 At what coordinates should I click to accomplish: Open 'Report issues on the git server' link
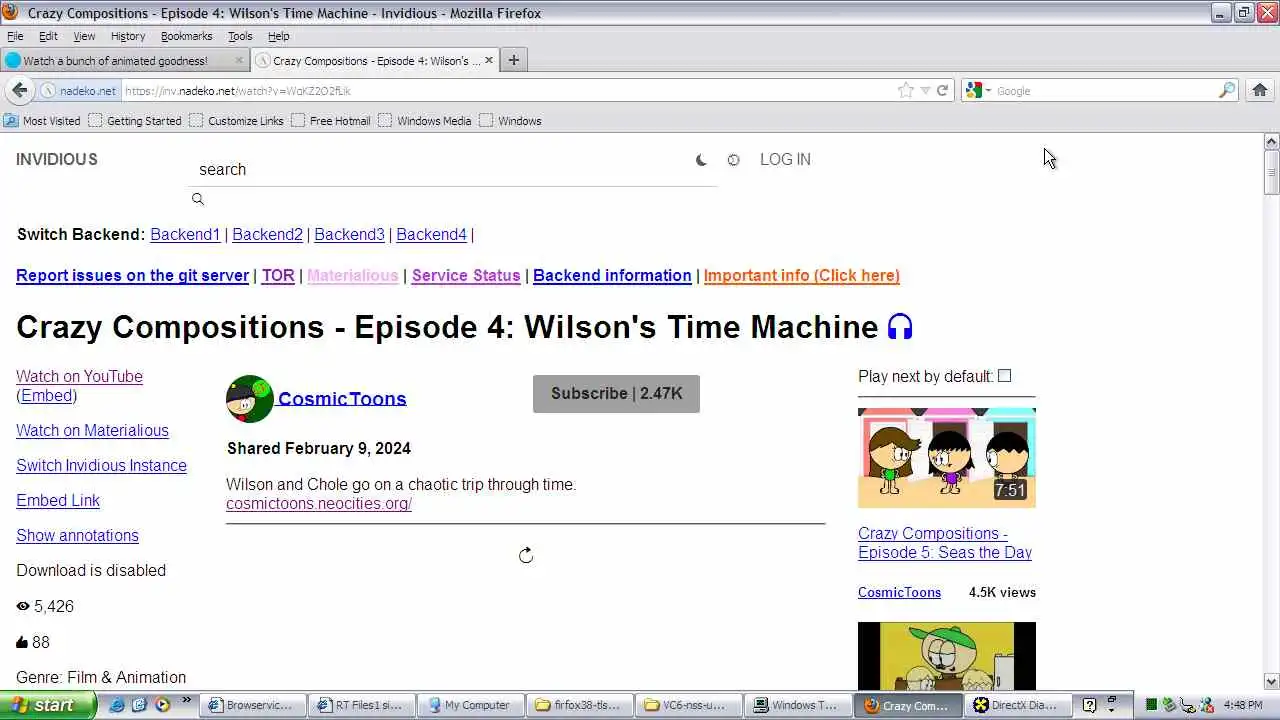[132, 275]
